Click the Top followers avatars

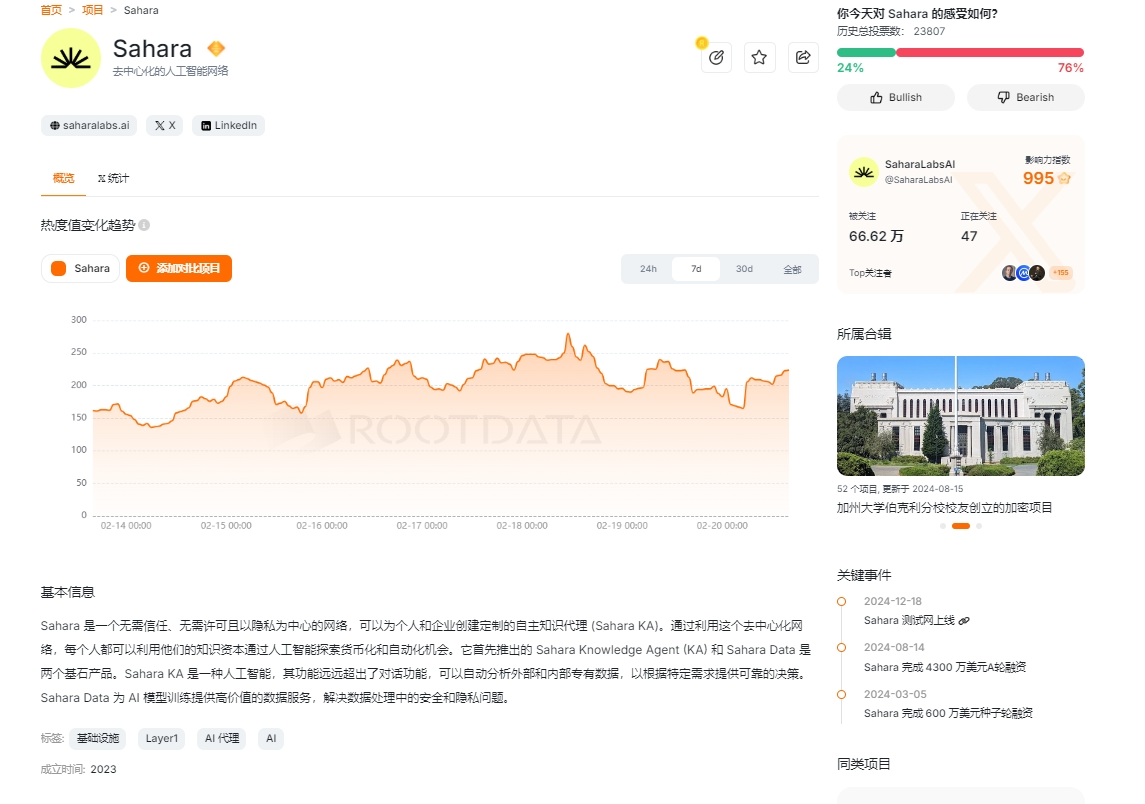click(1023, 272)
